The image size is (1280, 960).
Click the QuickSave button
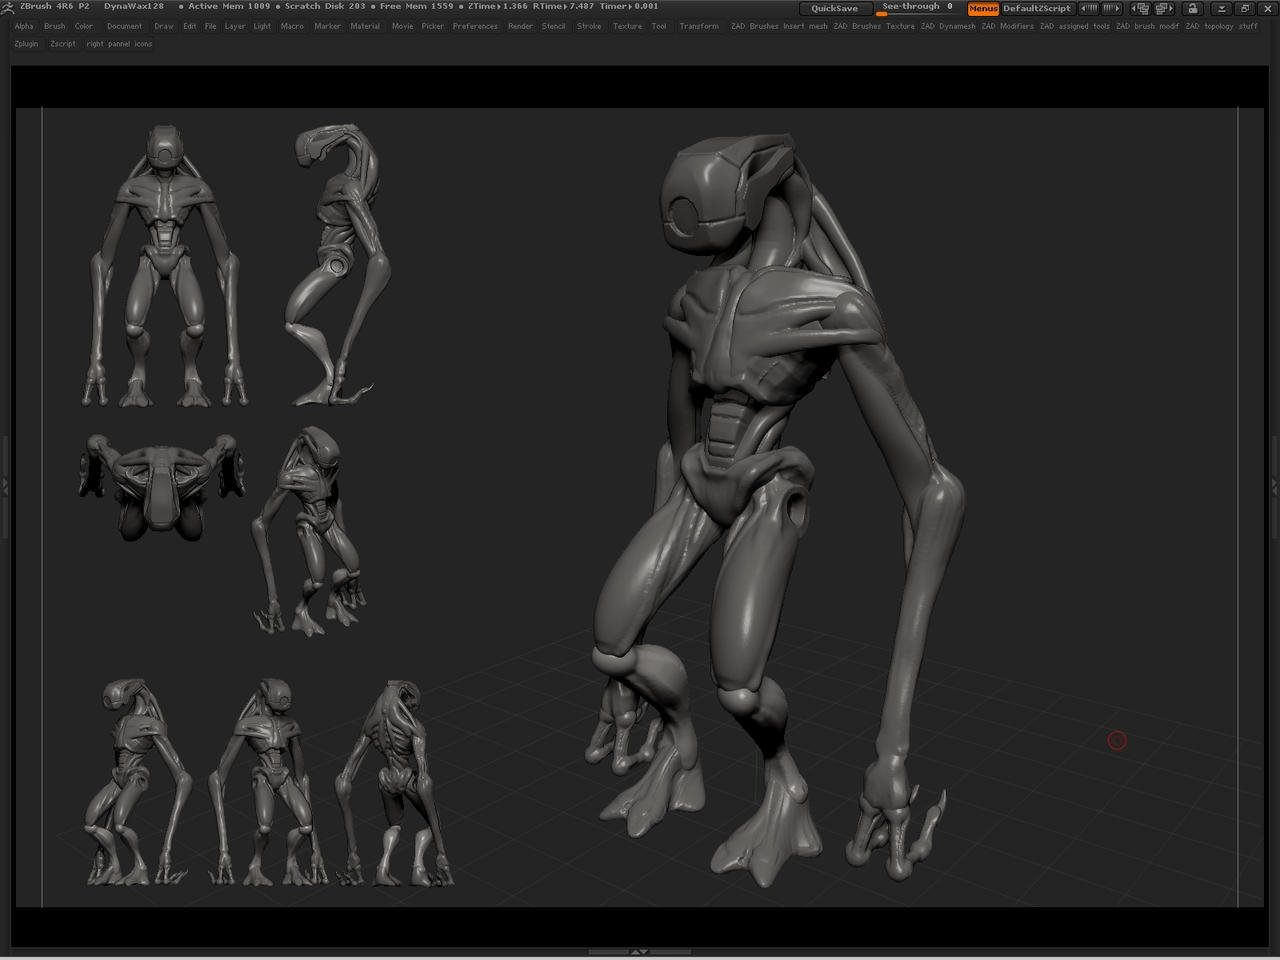point(834,8)
